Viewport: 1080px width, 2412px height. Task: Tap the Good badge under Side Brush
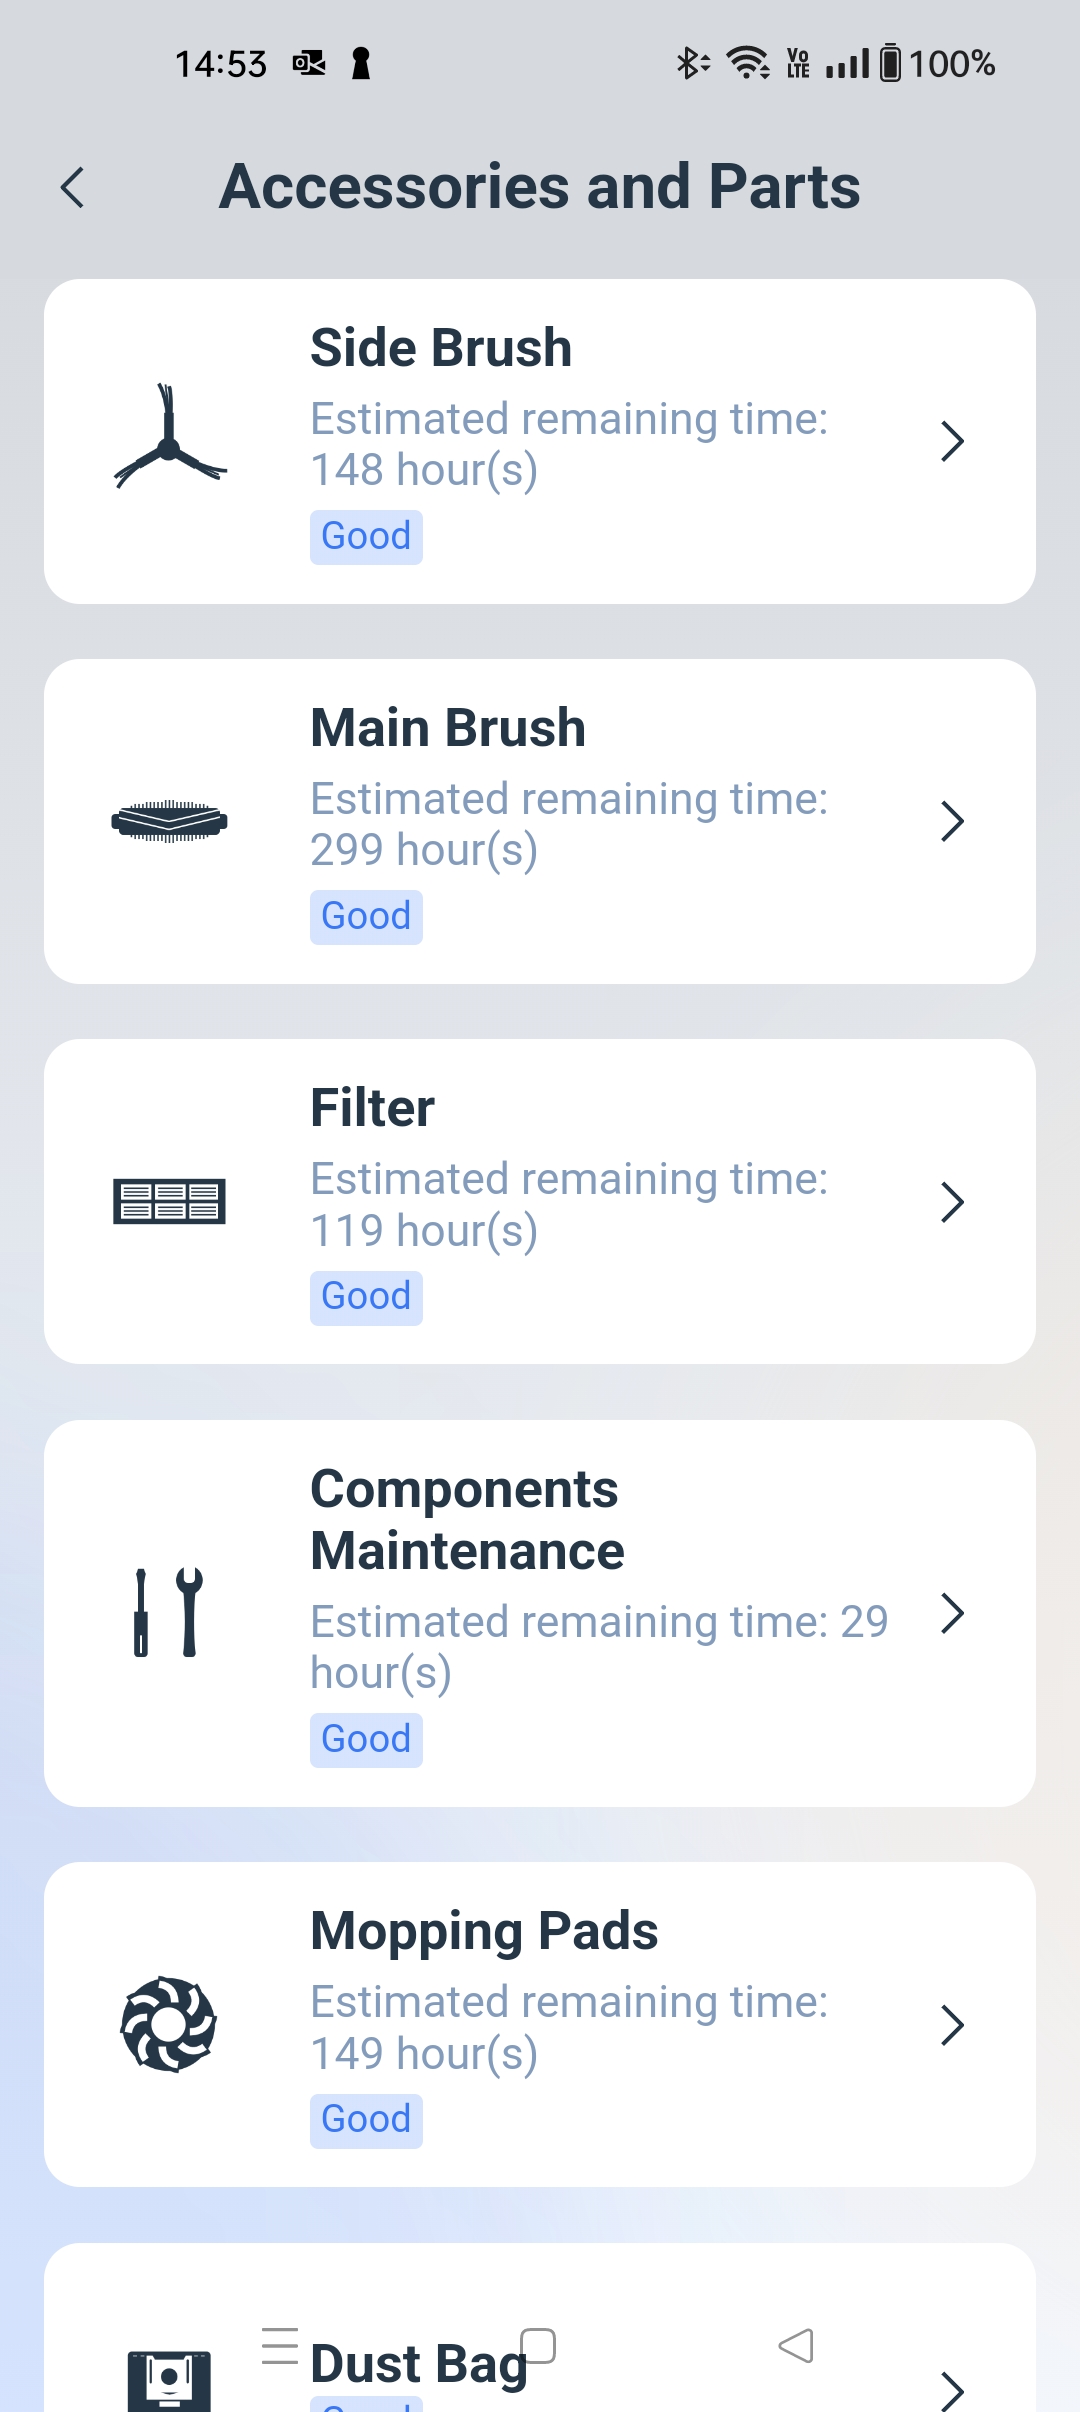coord(366,537)
